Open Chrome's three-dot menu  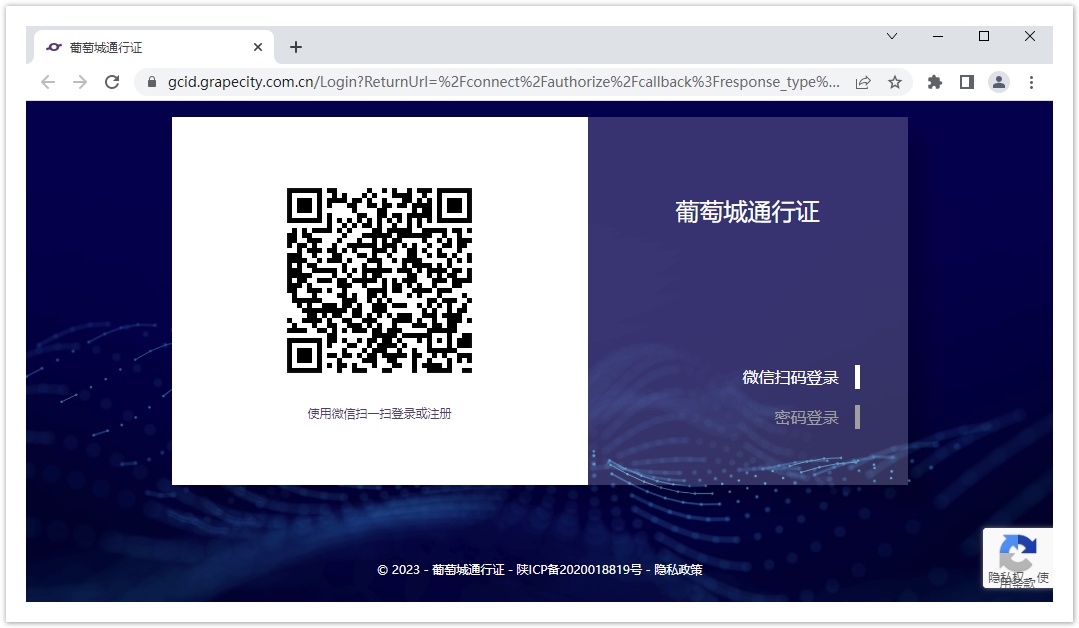1031,83
